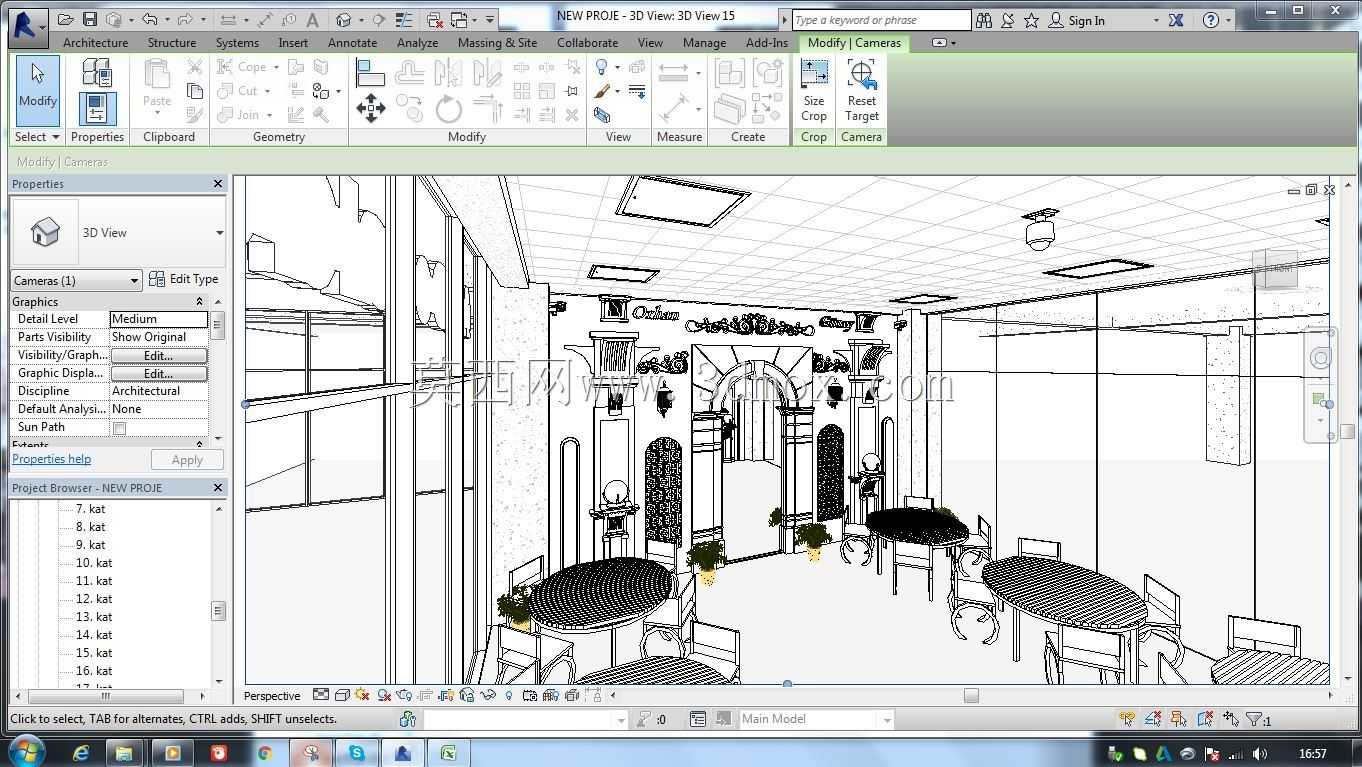Go to the Collaborate tab
This screenshot has width=1362, height=767.
pos(587,43)
